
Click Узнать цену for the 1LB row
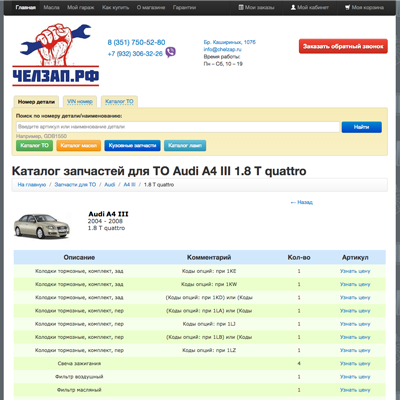click(355, 337)
